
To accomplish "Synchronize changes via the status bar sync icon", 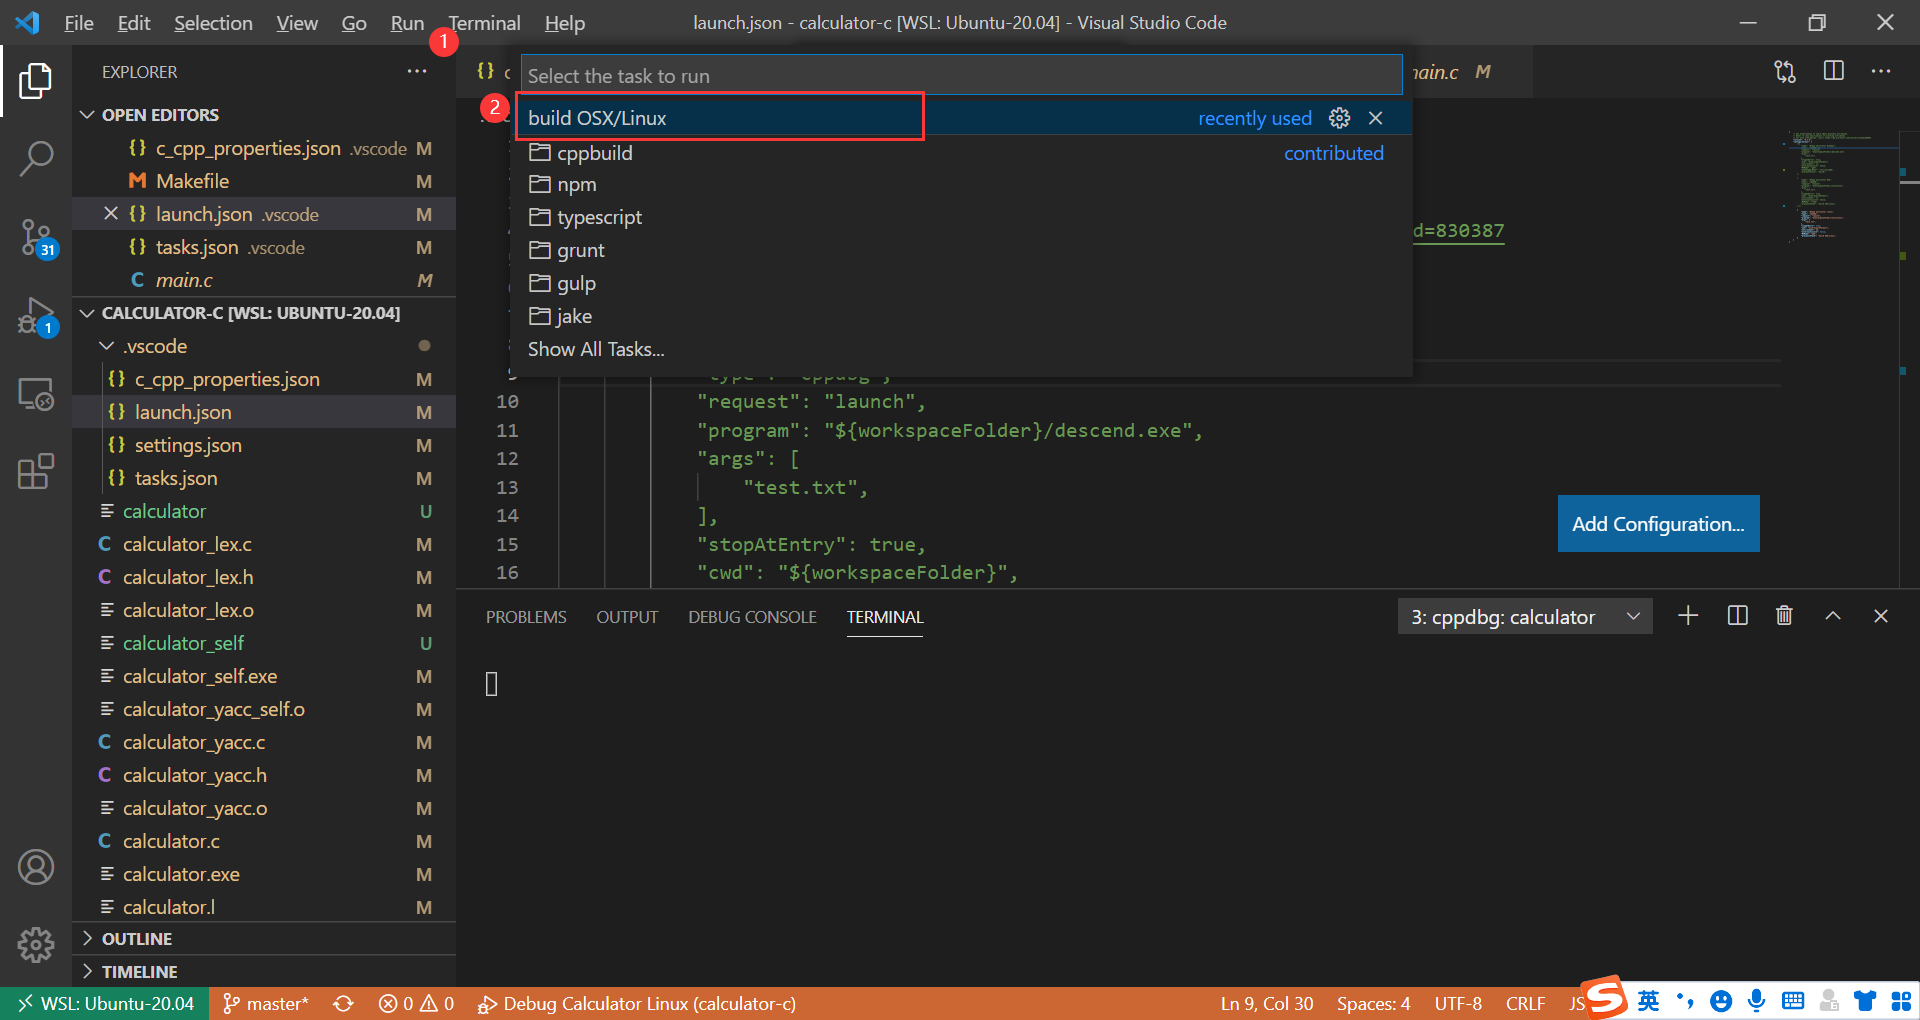I will pyautogui.click(x=343, y=1004).
